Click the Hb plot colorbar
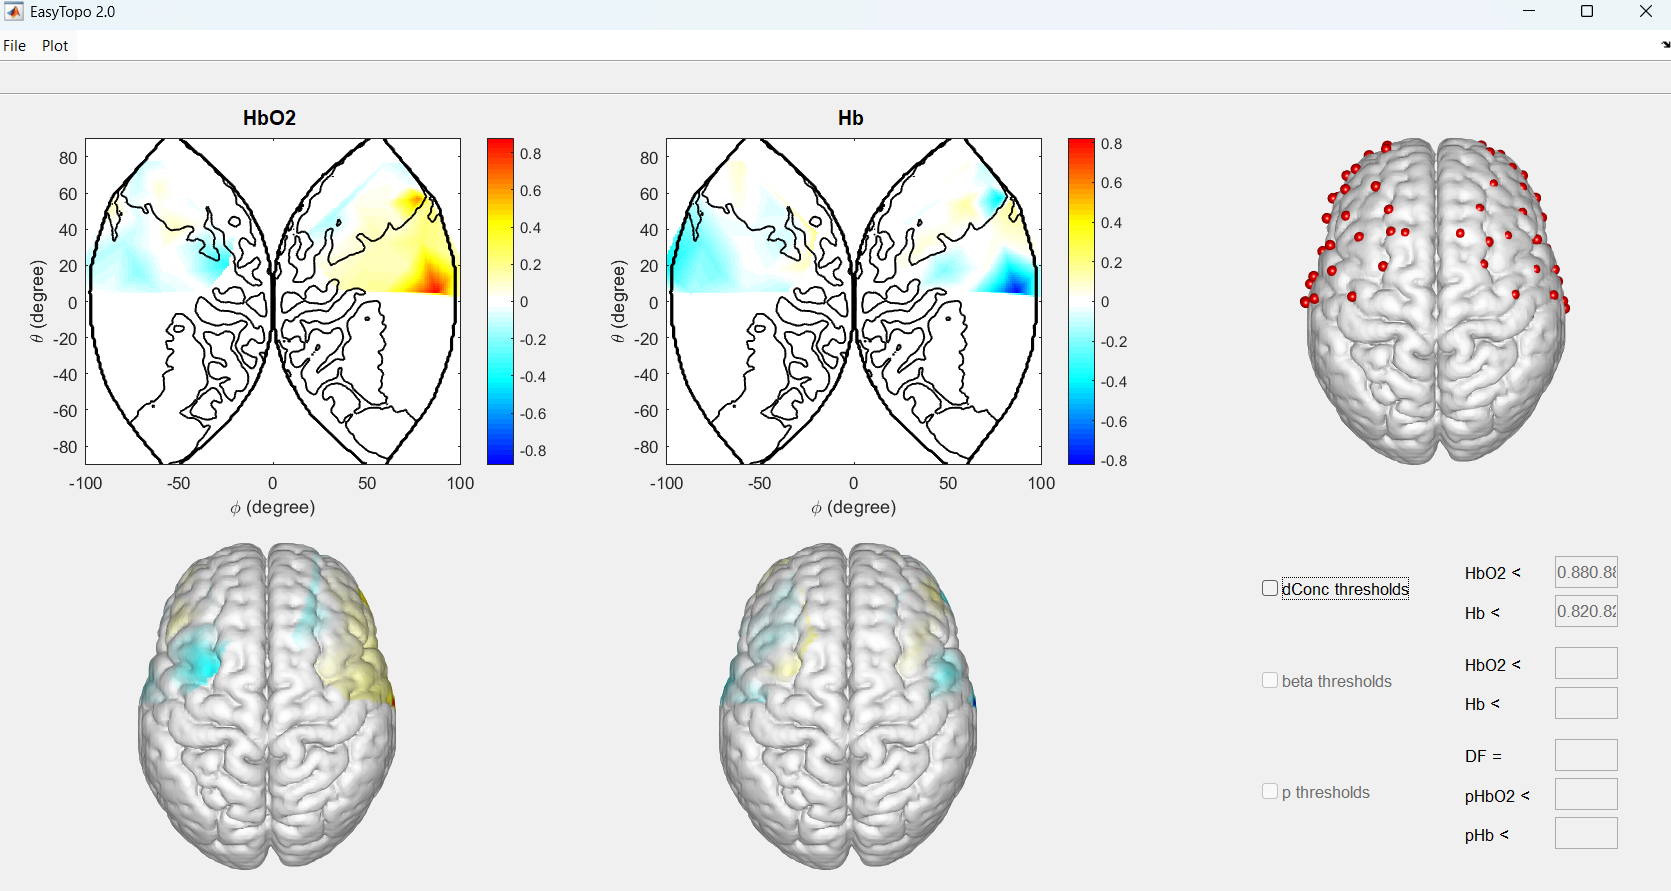 pyautogui.click(x=1081, y=301)
